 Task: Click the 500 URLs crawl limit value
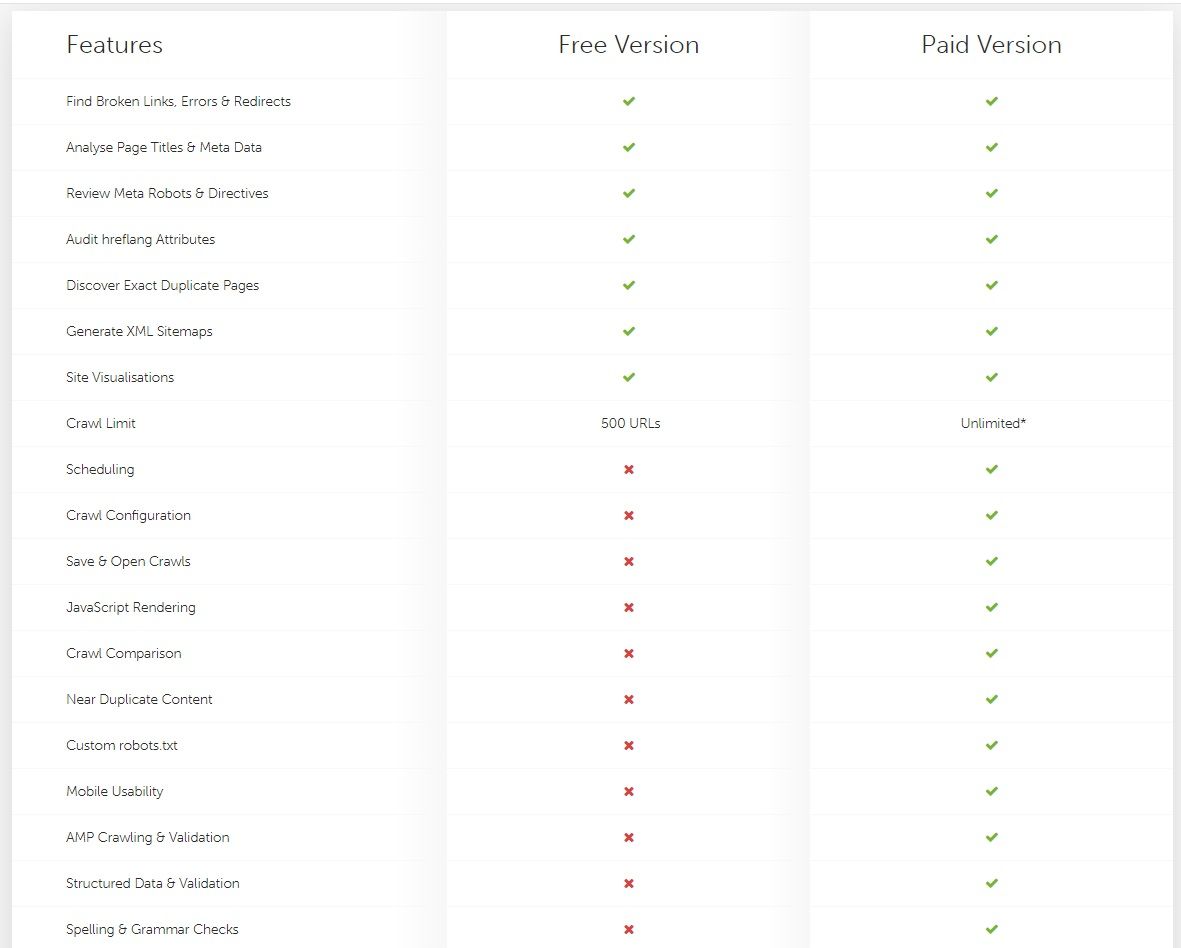click(630, 423)
